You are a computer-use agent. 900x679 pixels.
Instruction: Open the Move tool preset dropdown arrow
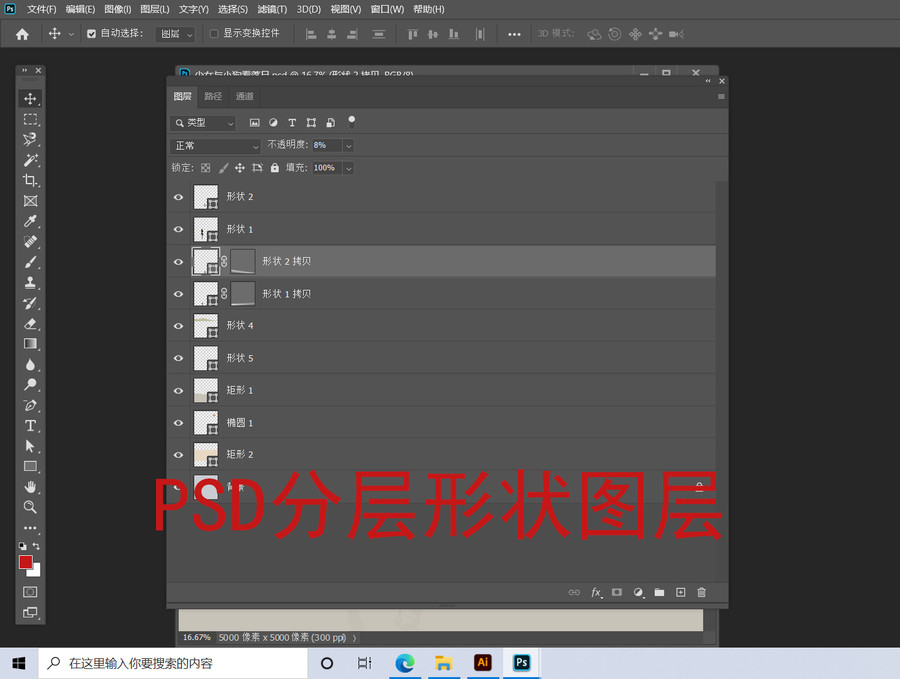[x=71, y=34]
